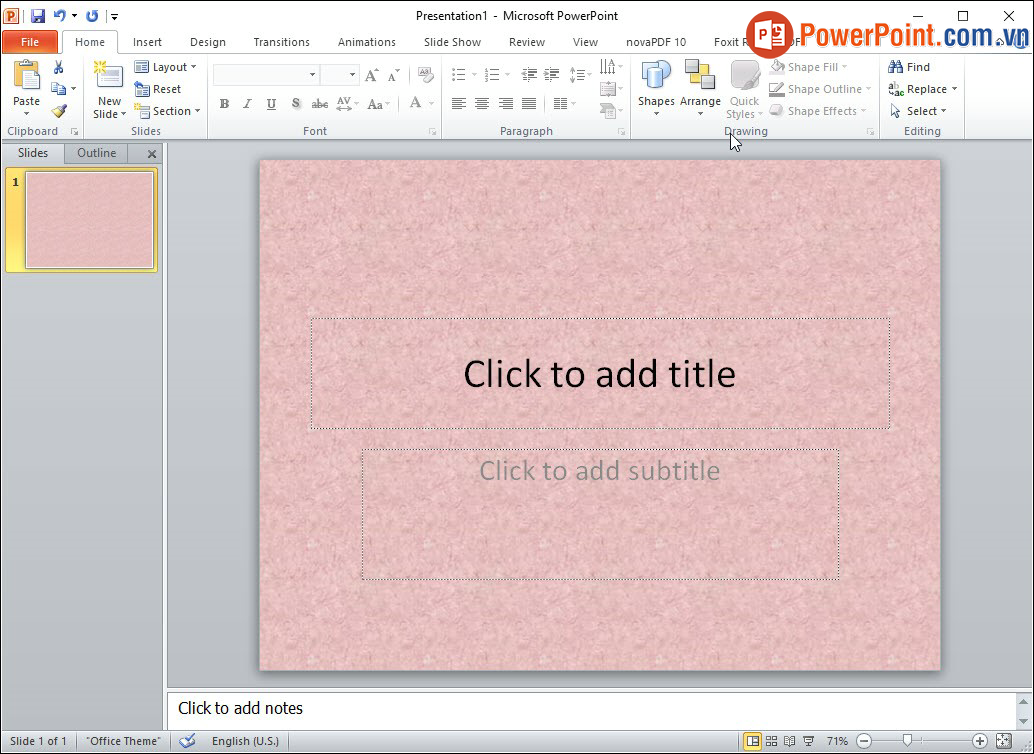
Task: Click the Format Painter brush icon
Action: tap(59, 111)
